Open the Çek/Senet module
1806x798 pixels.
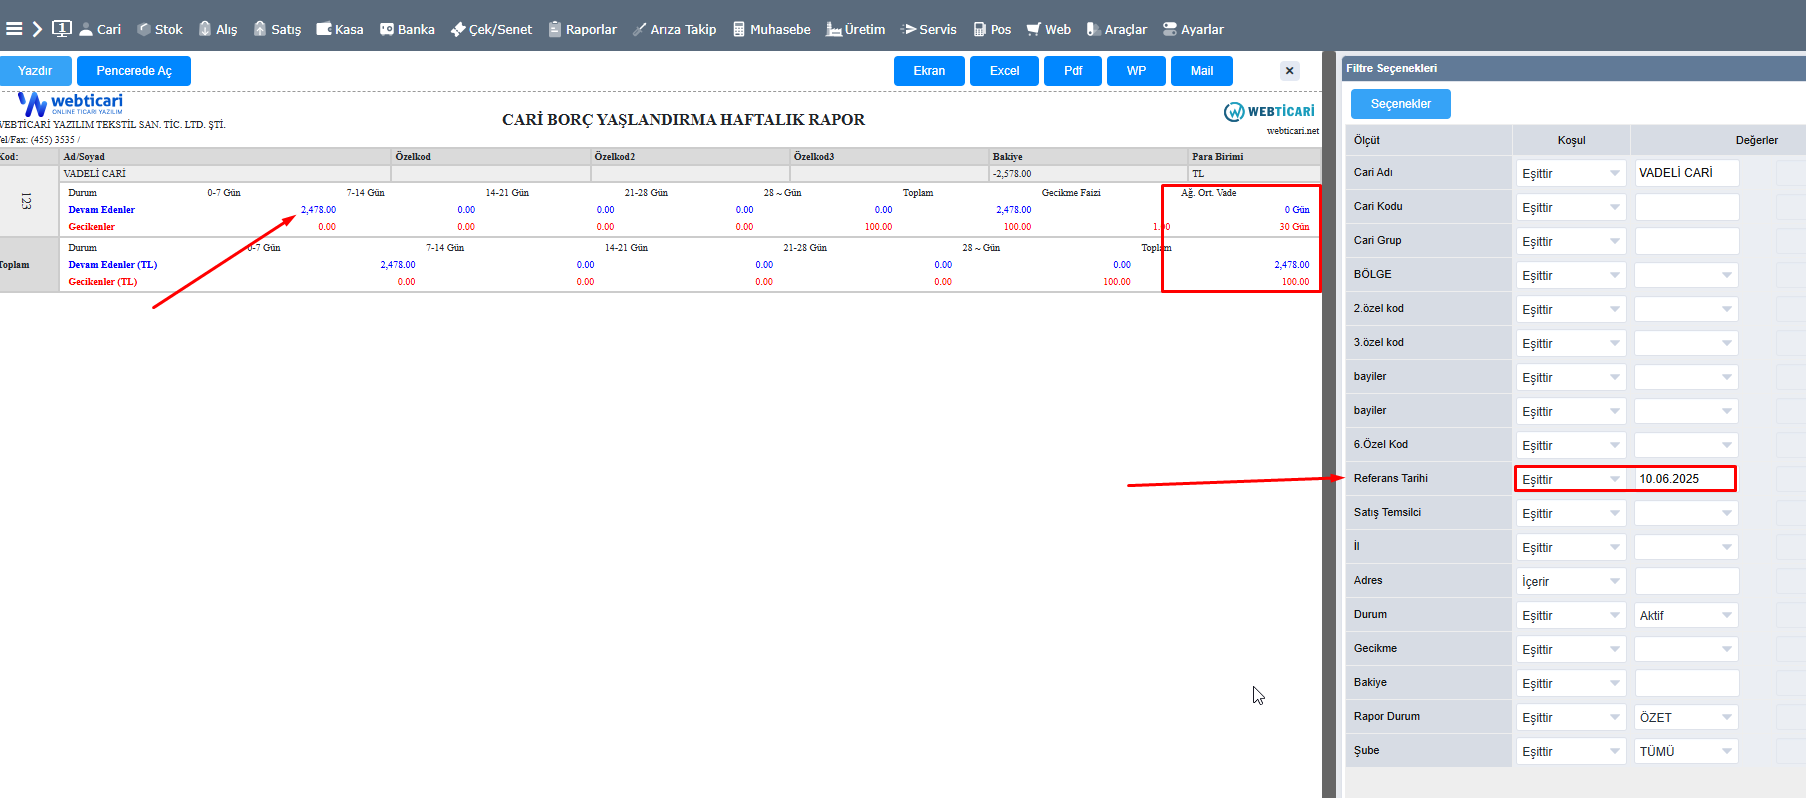491,29
